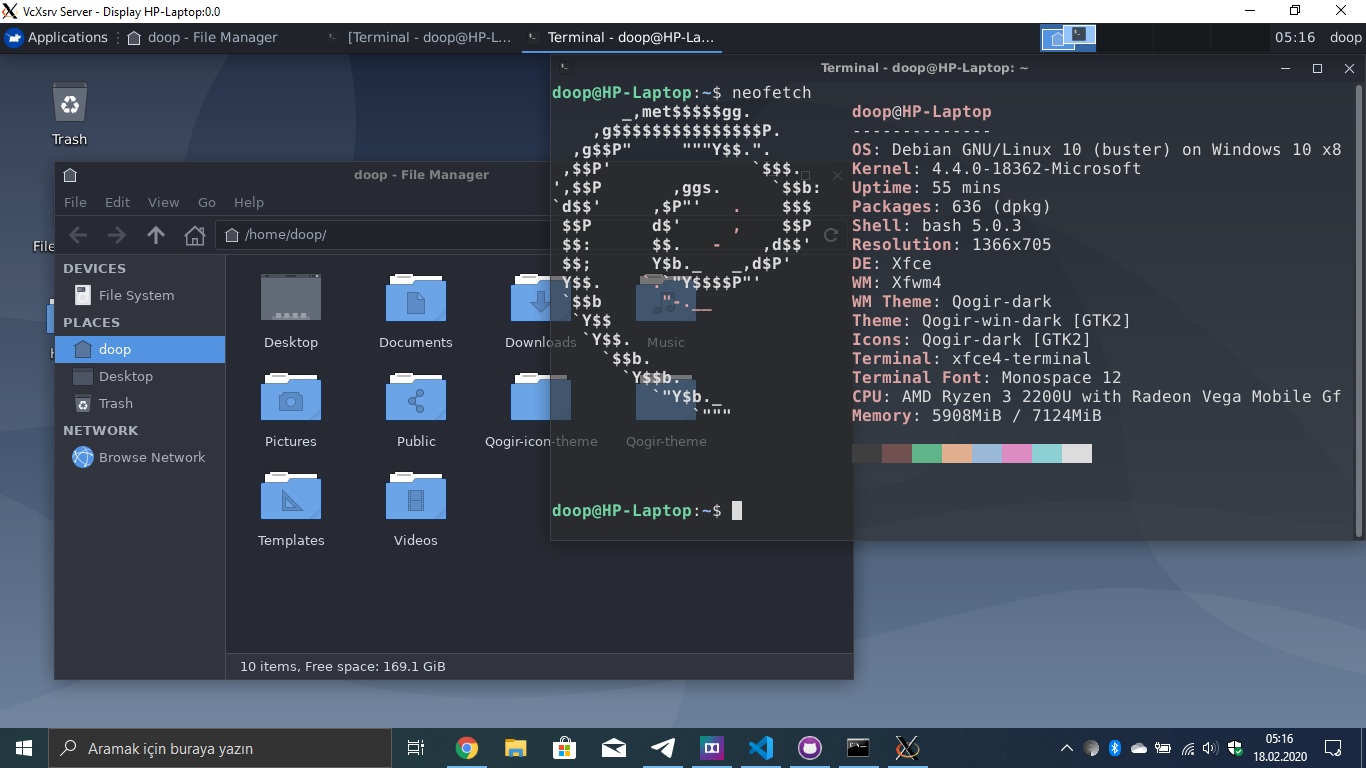Open Telegram from the taskbar
Viewport: 1366px width, 768px height.
pos(662,748)
